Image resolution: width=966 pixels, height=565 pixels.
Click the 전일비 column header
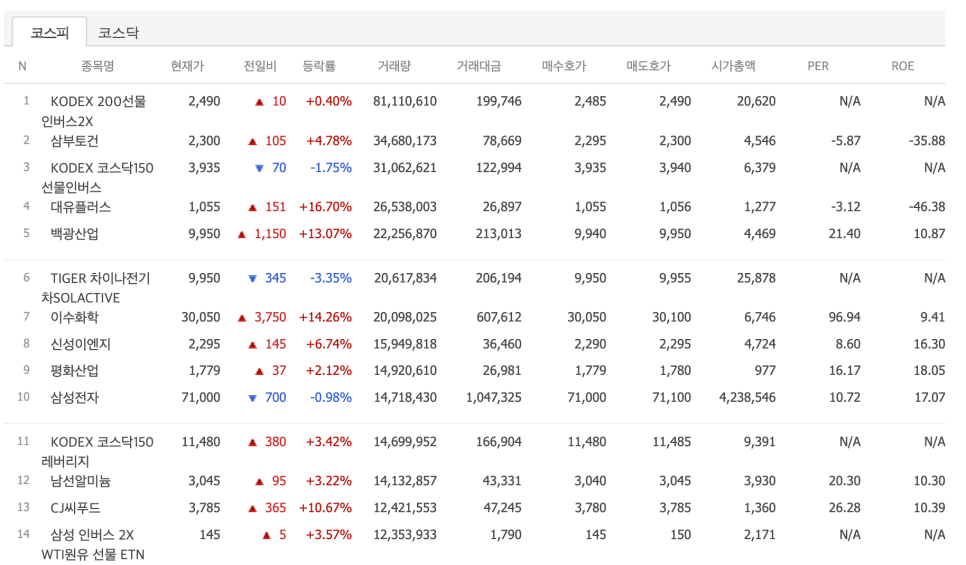tap(260, 66)
